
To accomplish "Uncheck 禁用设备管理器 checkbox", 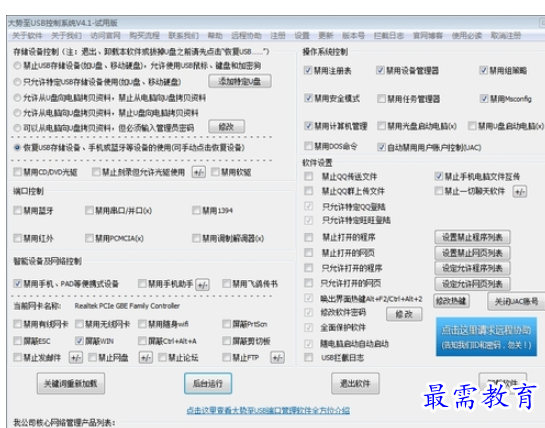I will coord(380,70).
